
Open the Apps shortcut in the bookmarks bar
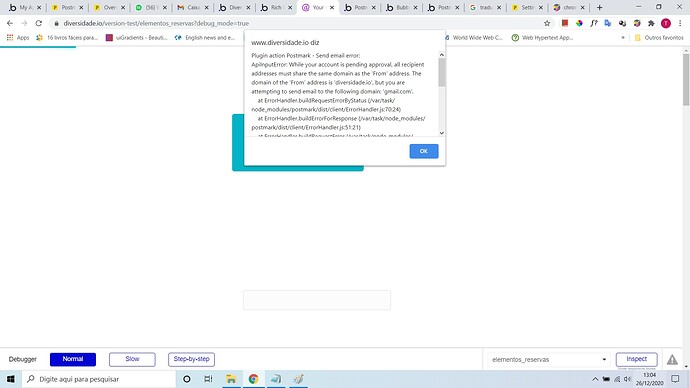[18, 38]
